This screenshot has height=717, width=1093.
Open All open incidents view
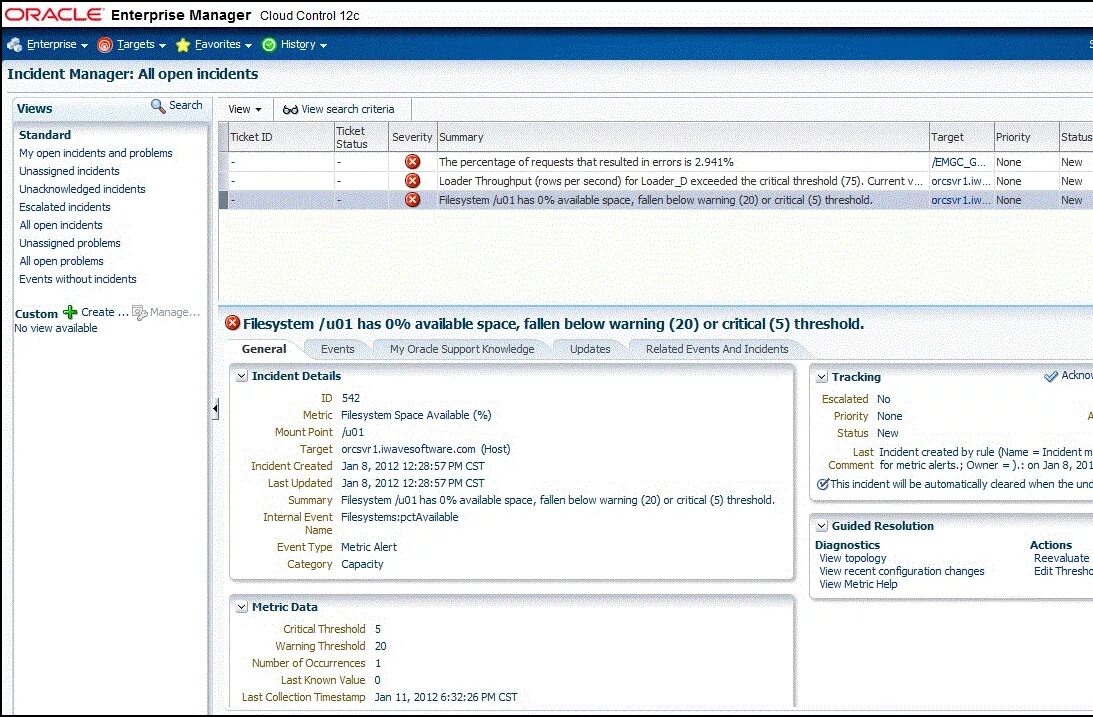coord(61,225)
